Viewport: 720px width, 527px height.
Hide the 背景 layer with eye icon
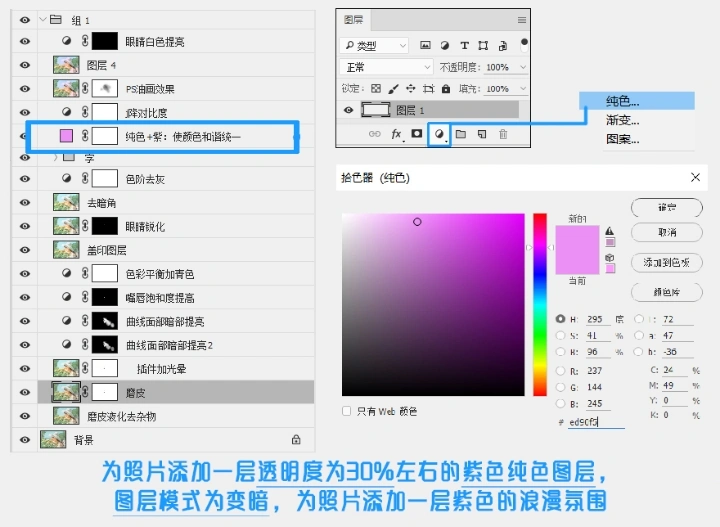click(x=25, y=439)
